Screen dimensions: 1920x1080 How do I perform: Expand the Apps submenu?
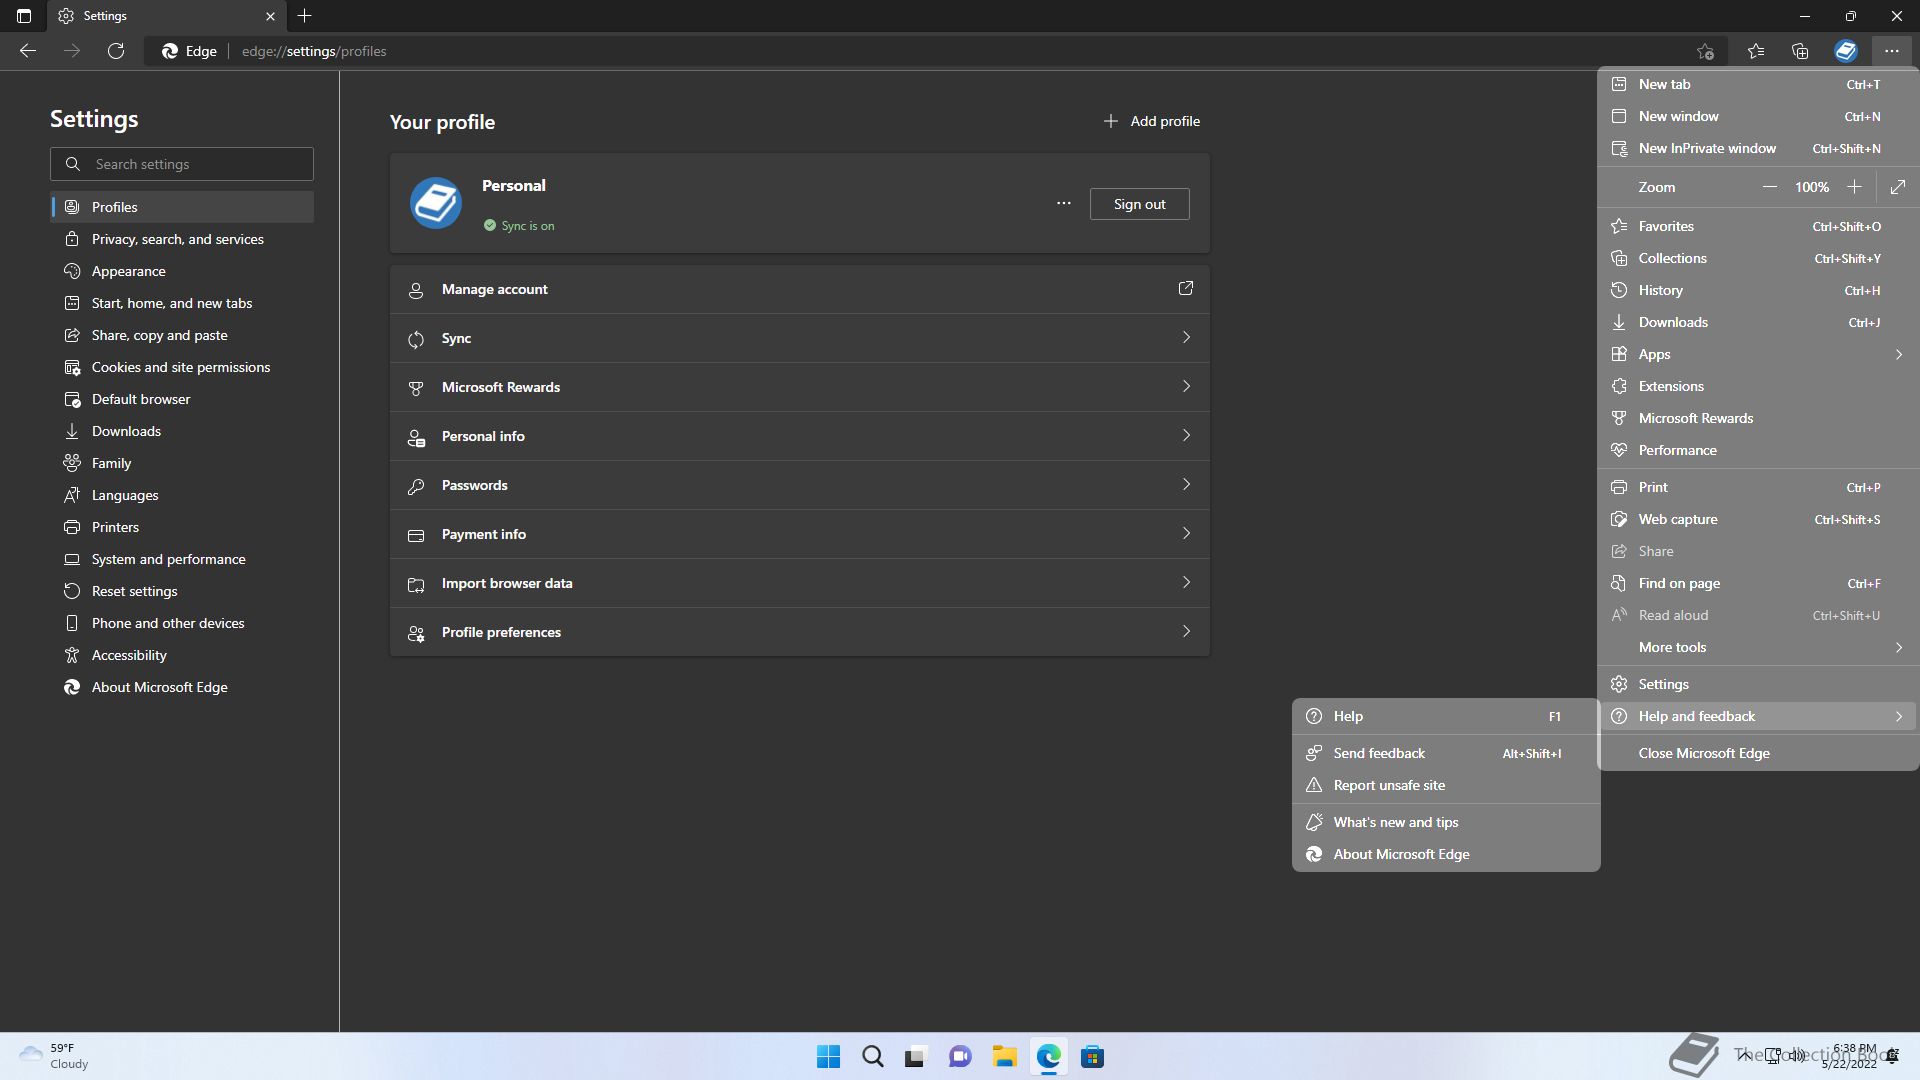point(1757,354)
